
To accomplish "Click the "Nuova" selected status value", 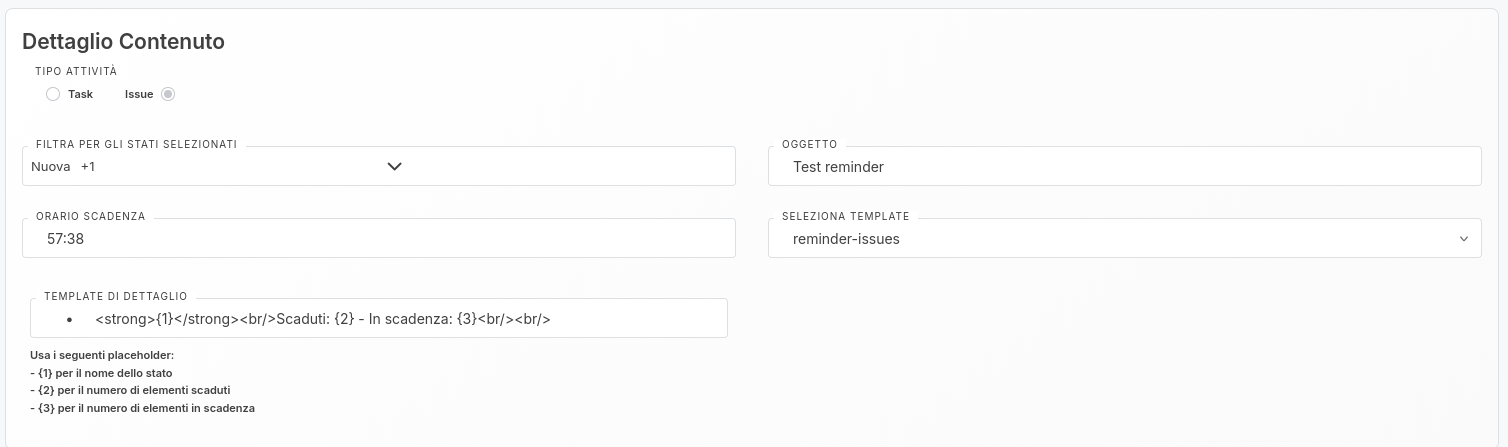I will point(50,167).
